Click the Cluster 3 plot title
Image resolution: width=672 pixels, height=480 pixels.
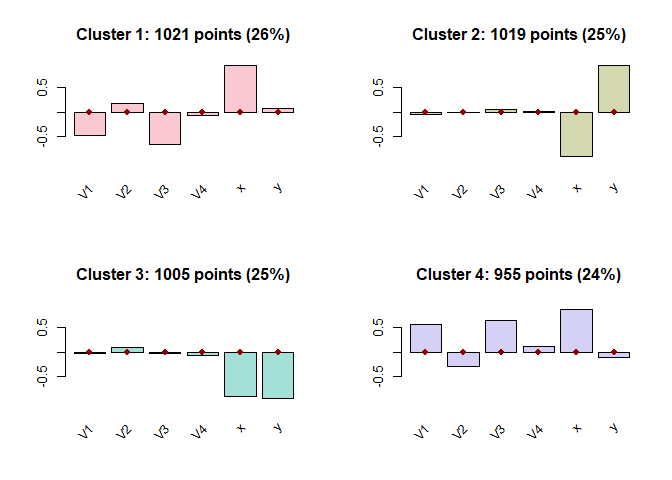point(183,275)
